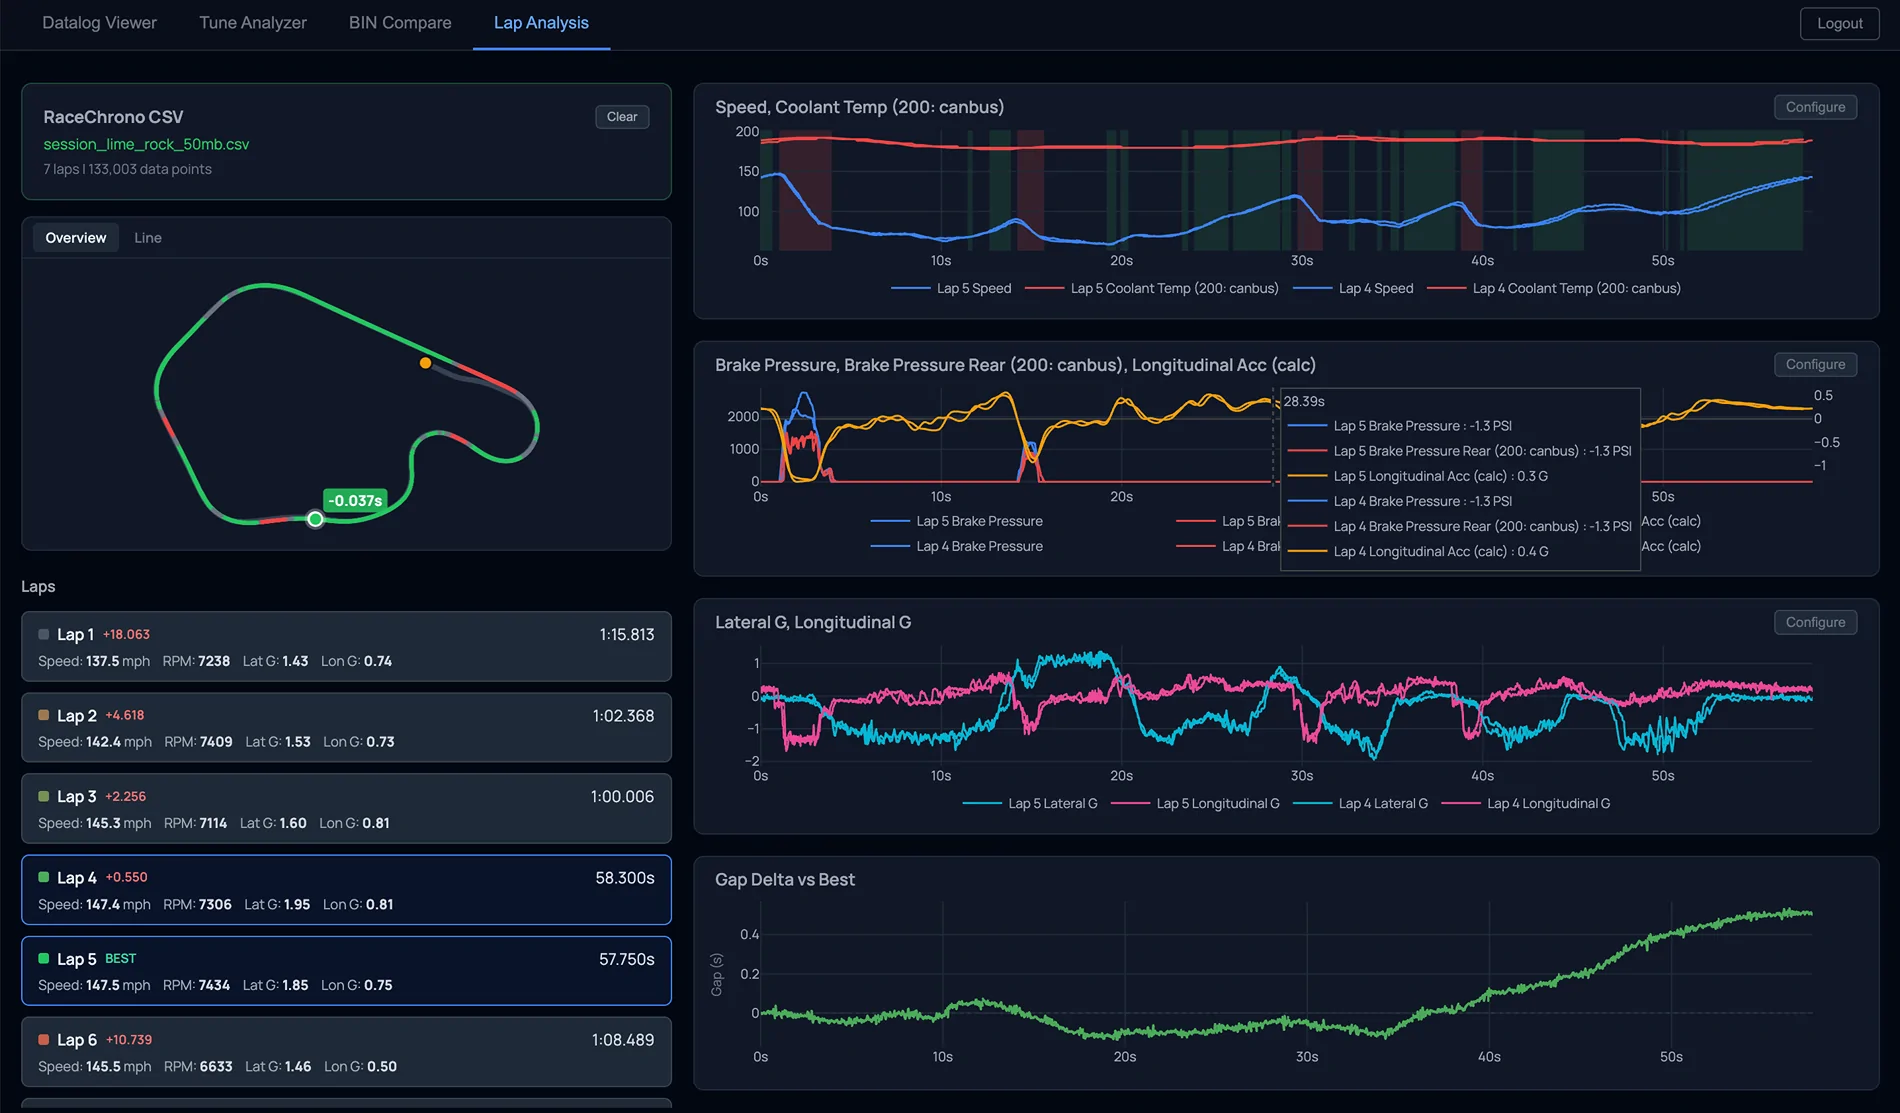1900x1113 pixels.
Task: Hide Lap 4 Longitudinal G series
Action: pyautogui.click(x=1526, y=803)
